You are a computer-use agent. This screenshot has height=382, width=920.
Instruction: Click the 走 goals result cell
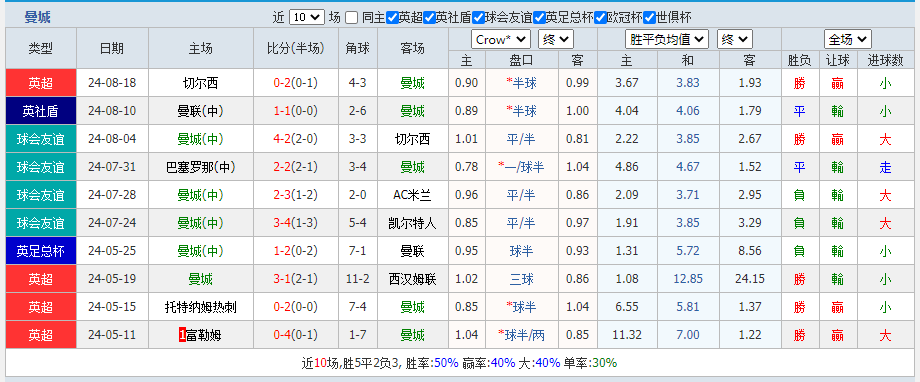[885, 168]
